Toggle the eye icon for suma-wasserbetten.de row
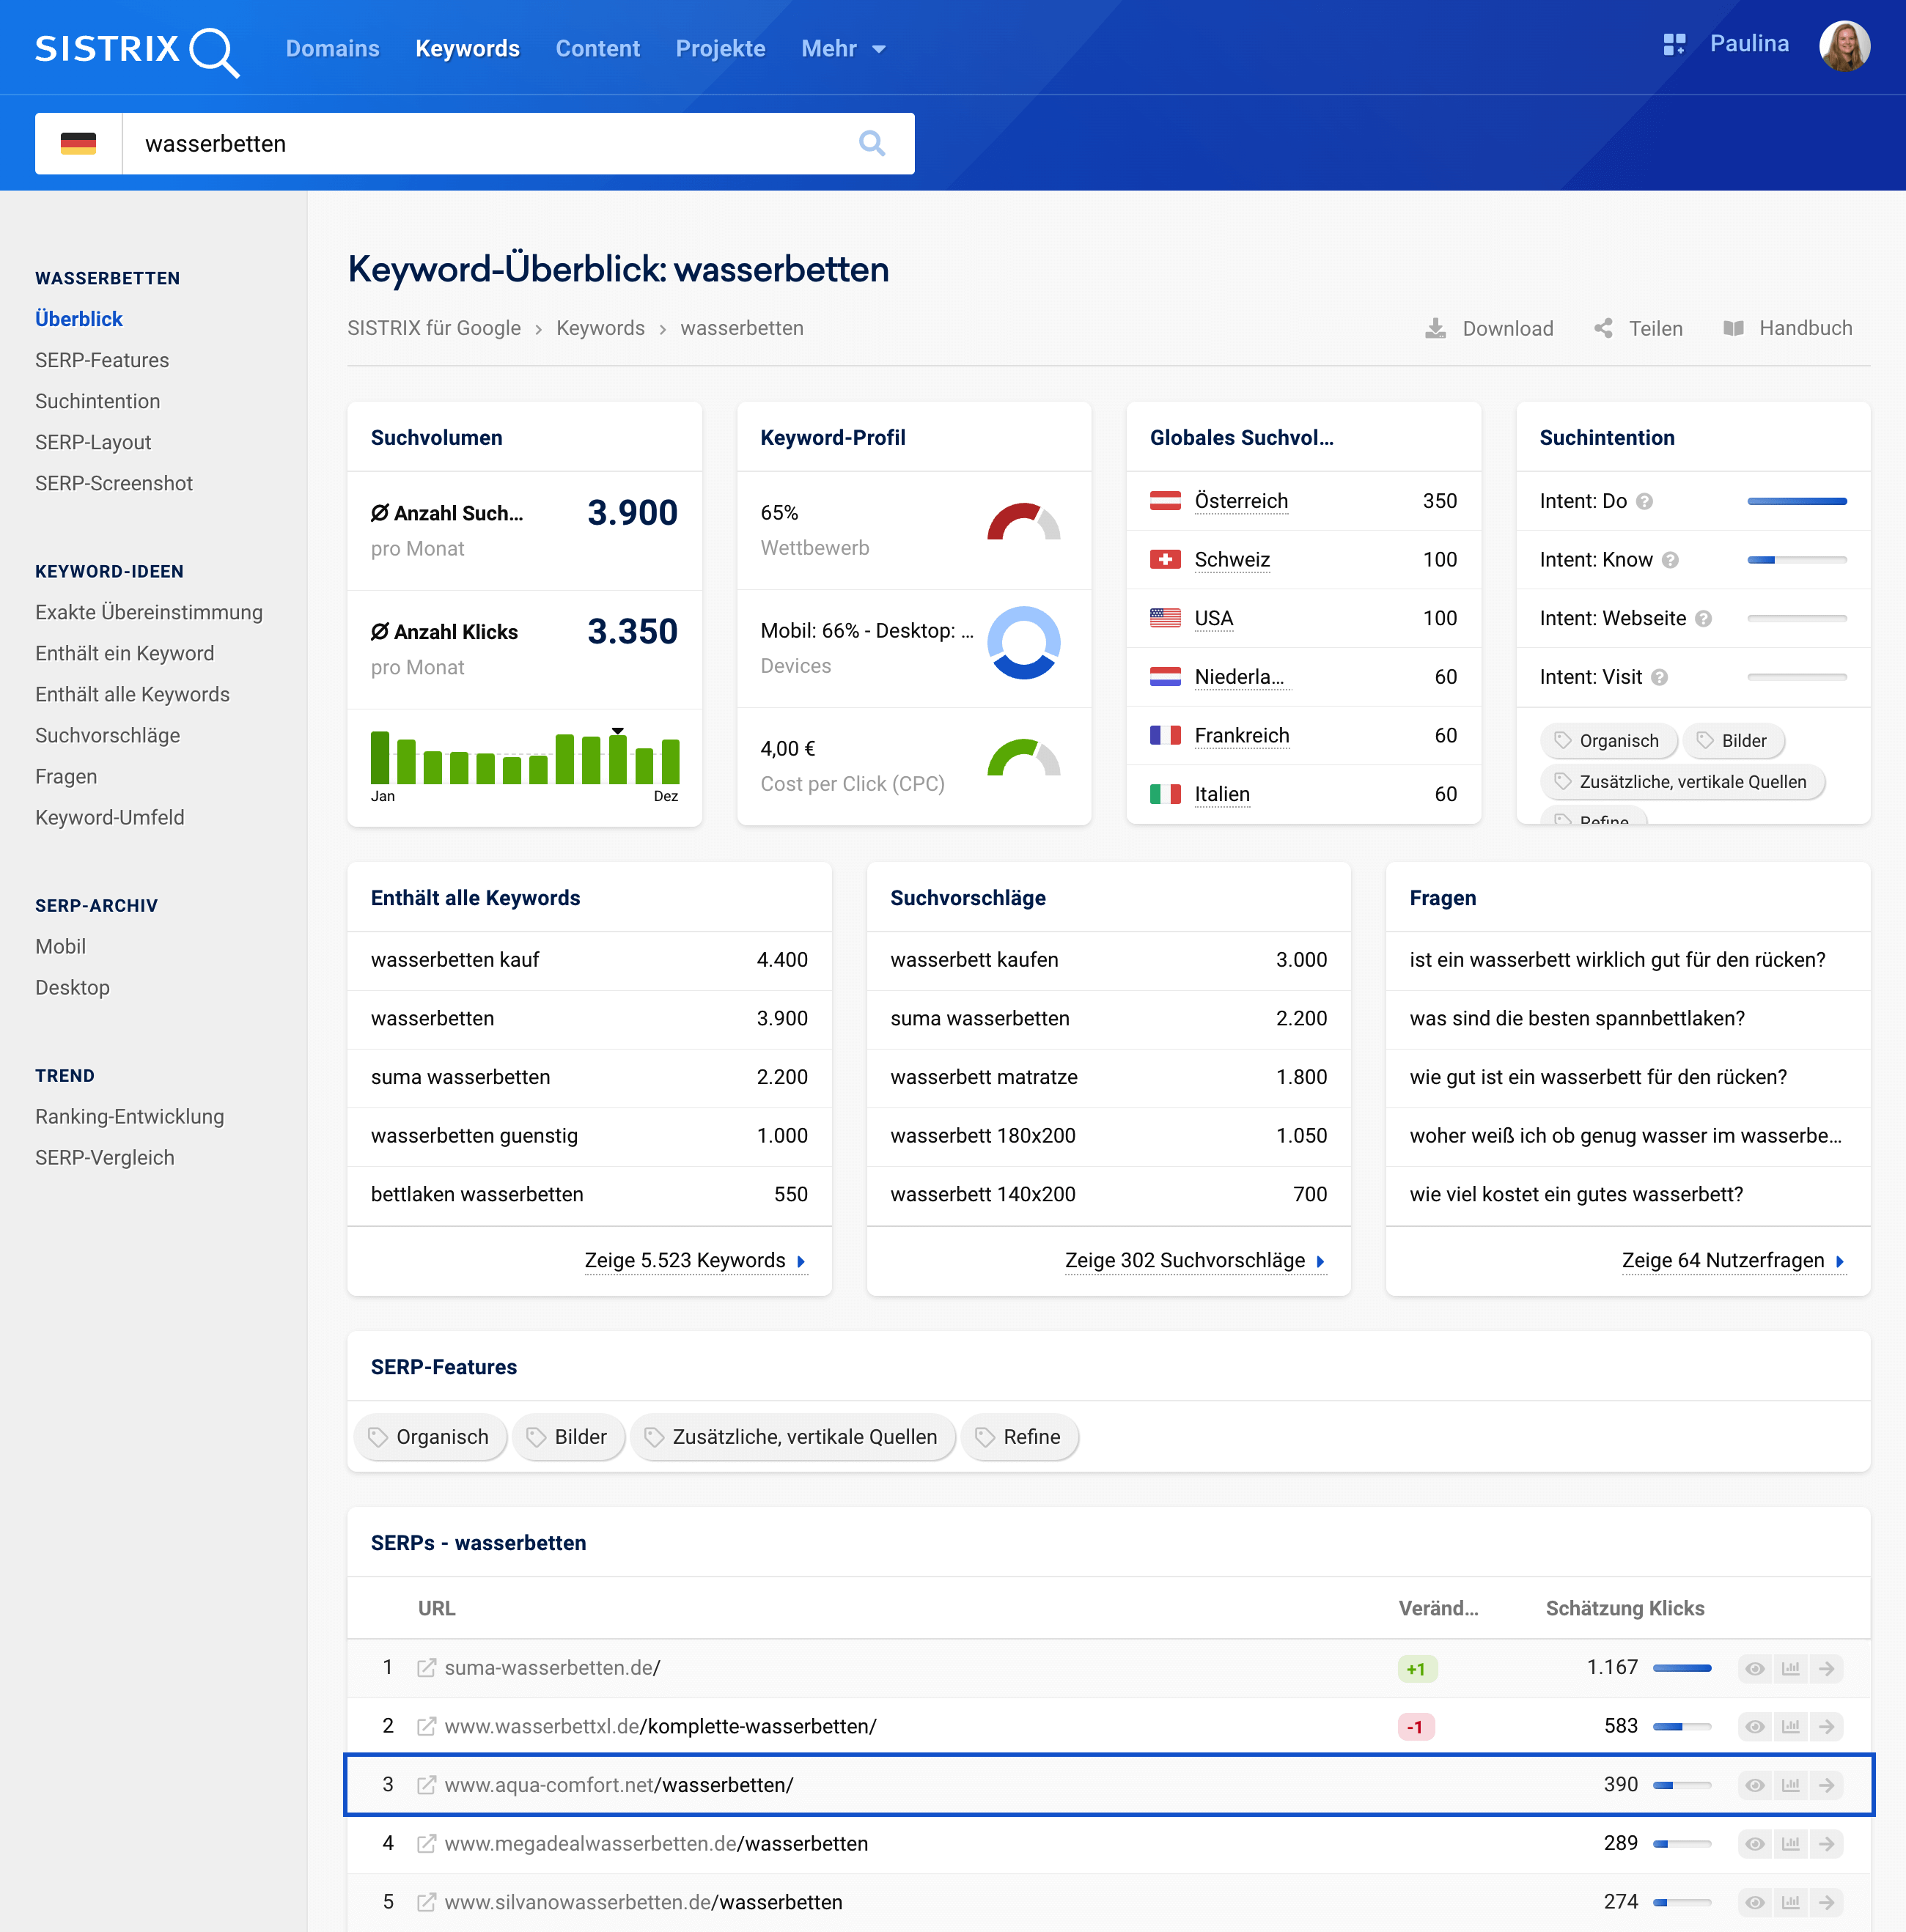 (1754, 1668)
